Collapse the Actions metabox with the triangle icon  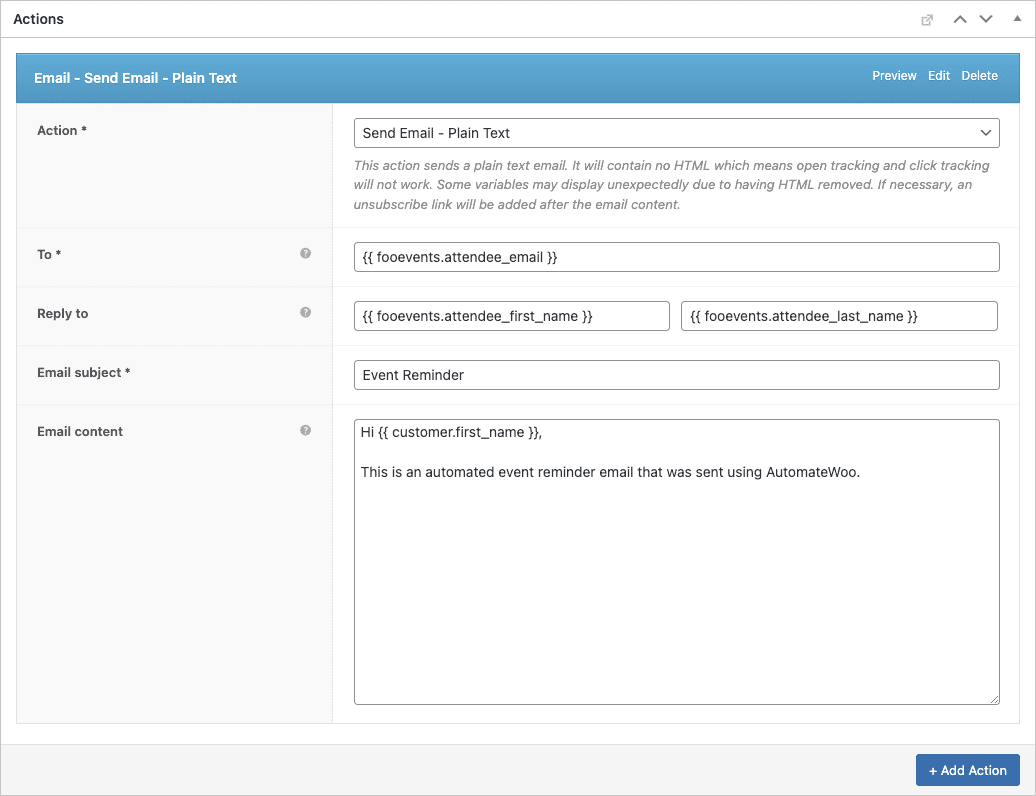tap(1016, 18)
